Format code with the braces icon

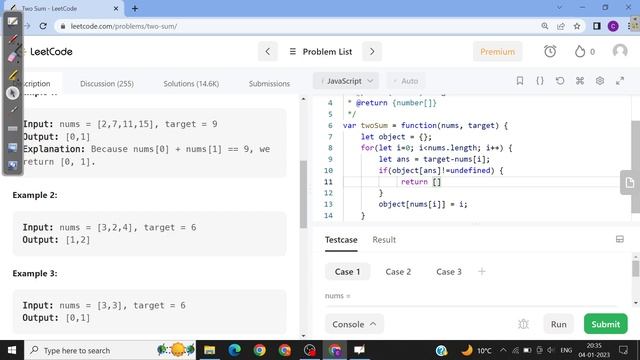pos(540,81)
